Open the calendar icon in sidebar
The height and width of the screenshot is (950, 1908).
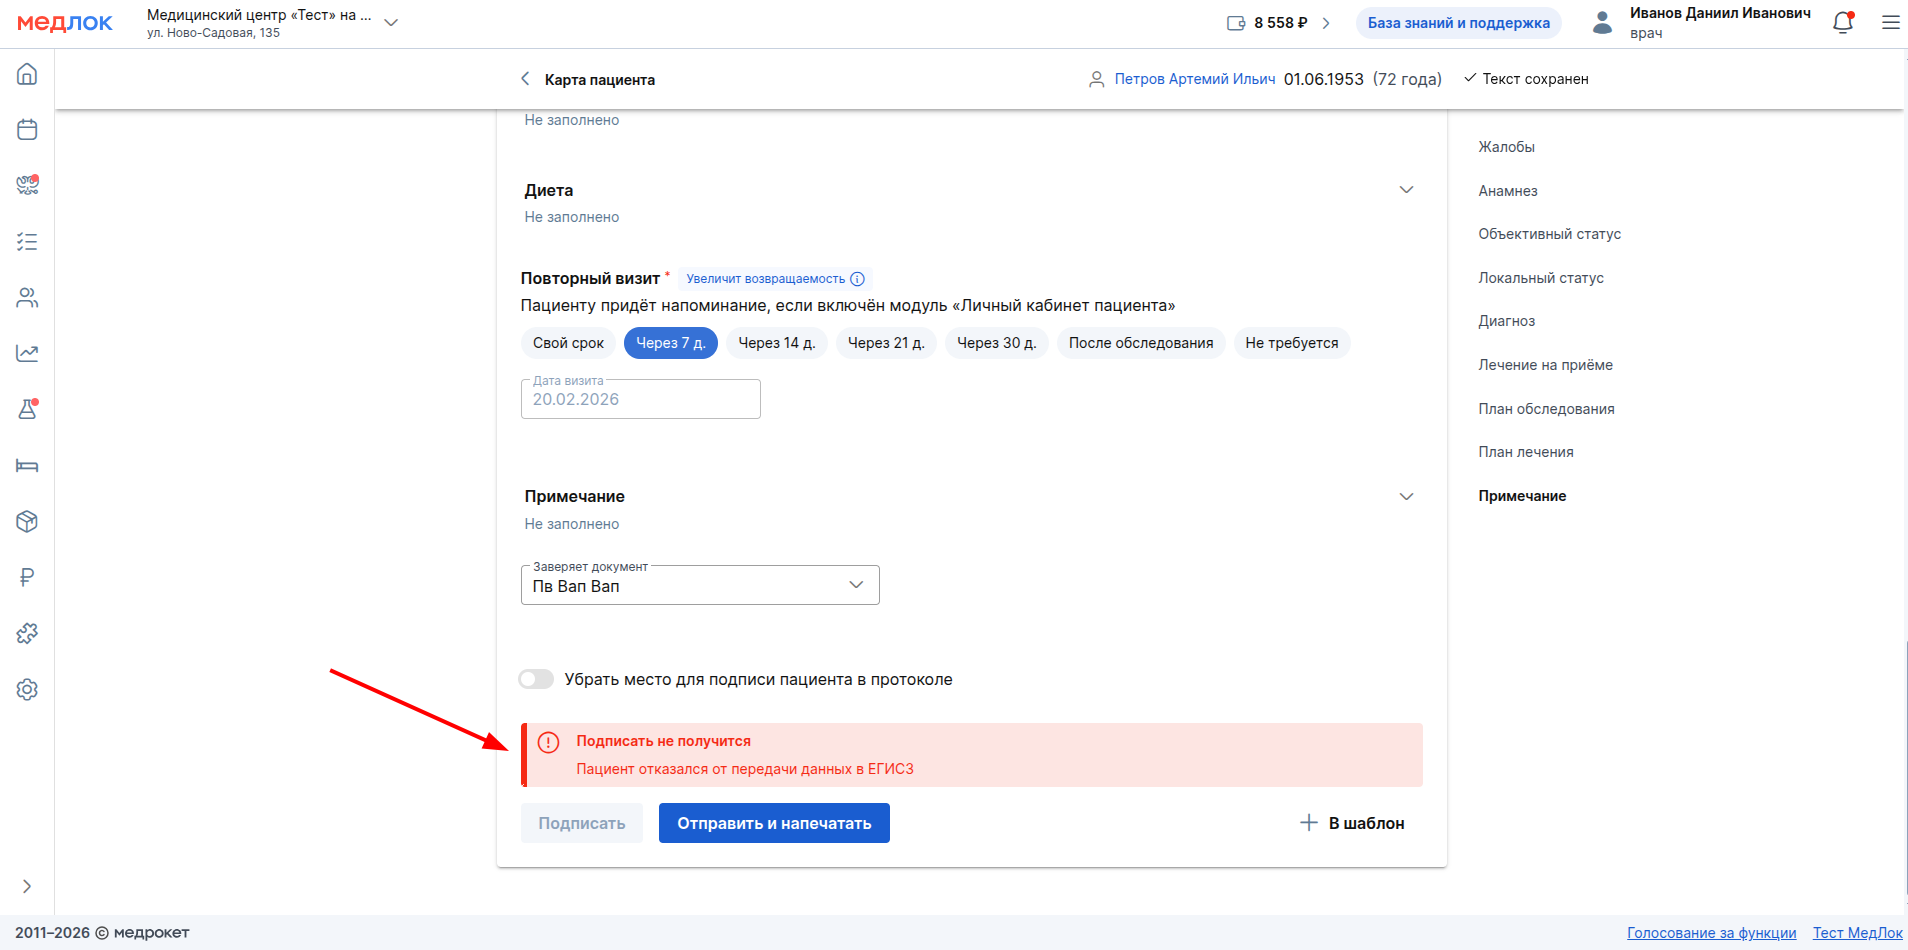tap(27, 130)
